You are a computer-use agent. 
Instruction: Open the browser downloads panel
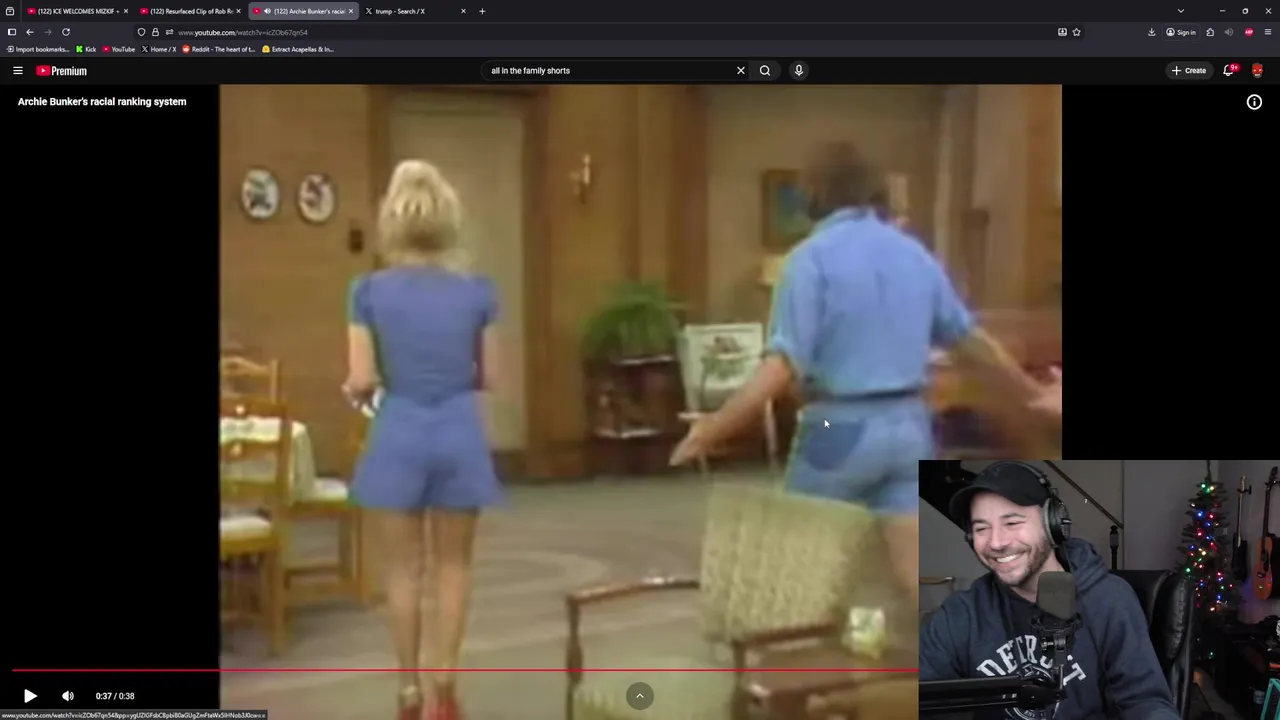tap(1152, 32)
